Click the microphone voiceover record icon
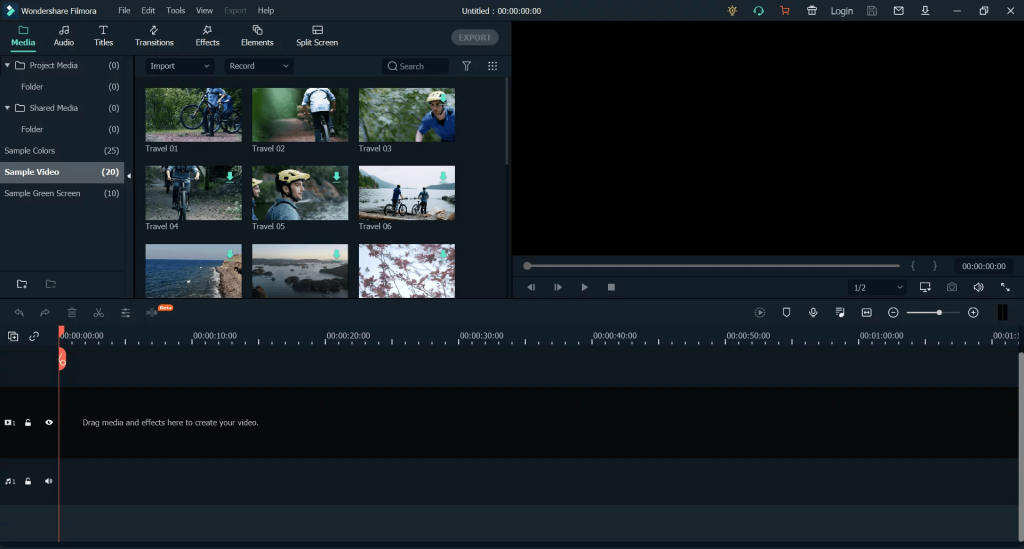 (x=813, y=313)
